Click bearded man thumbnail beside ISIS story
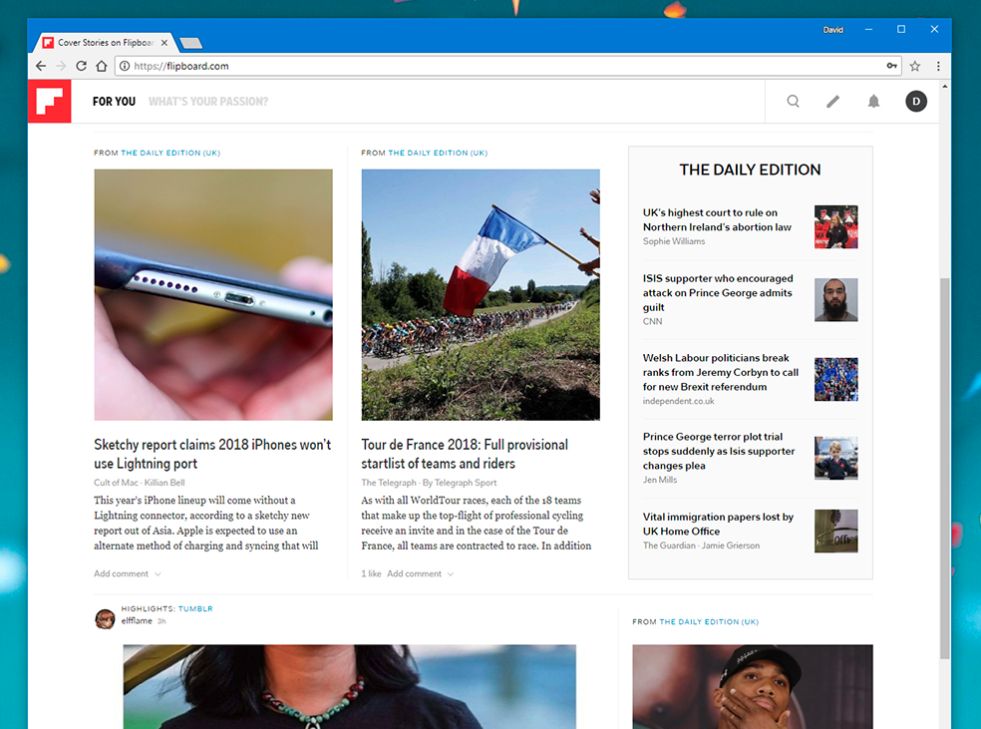981x729 pixels. (836, 300)
